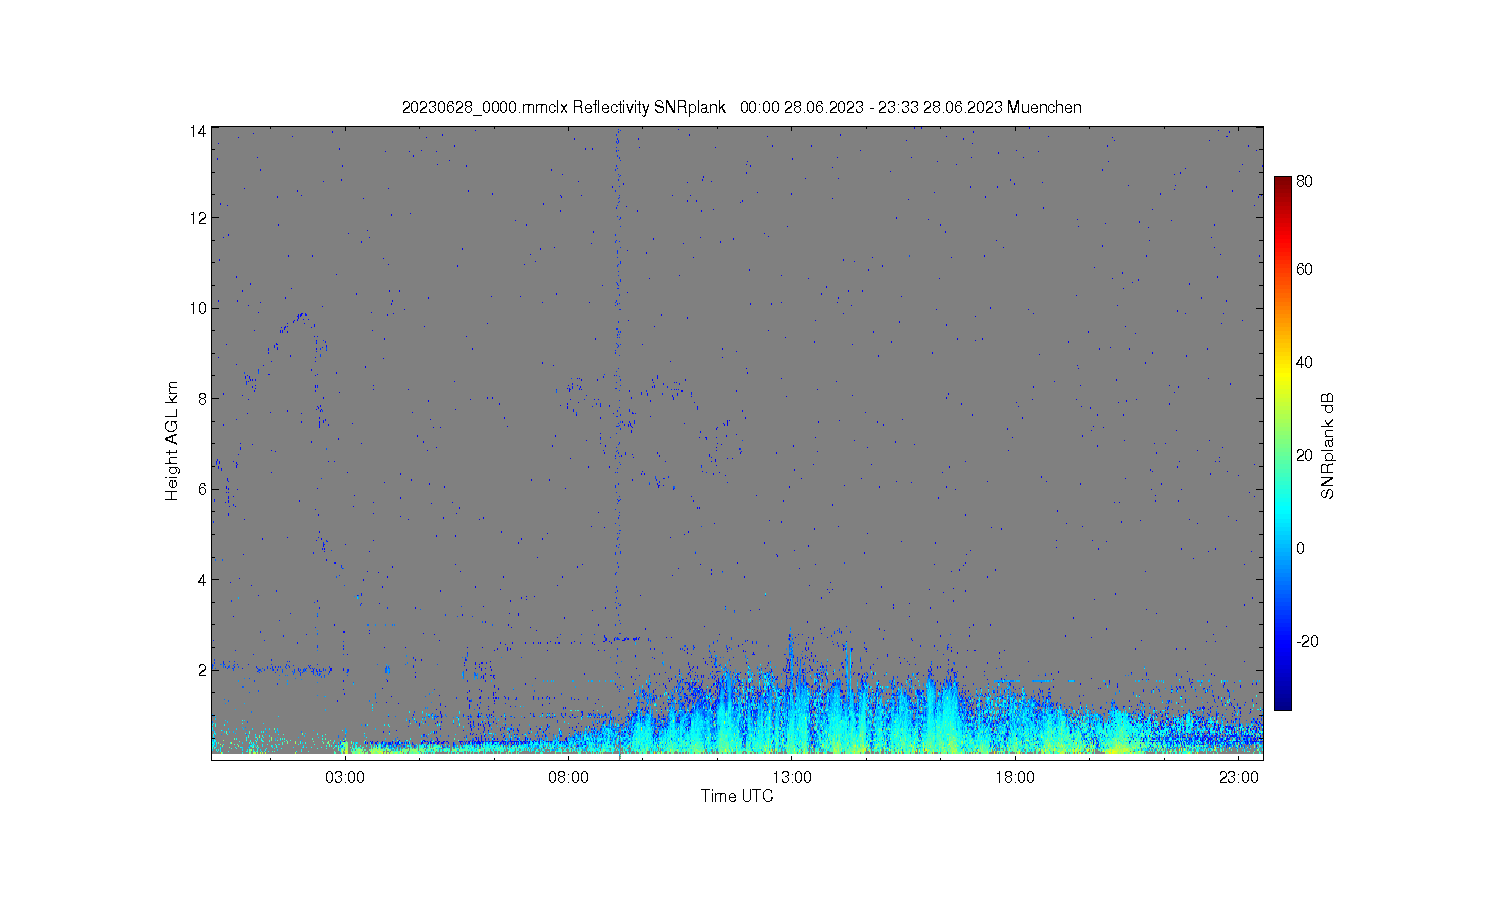
Task: Click the colorbar 40 value label
Action: (x=1304, y=362)
